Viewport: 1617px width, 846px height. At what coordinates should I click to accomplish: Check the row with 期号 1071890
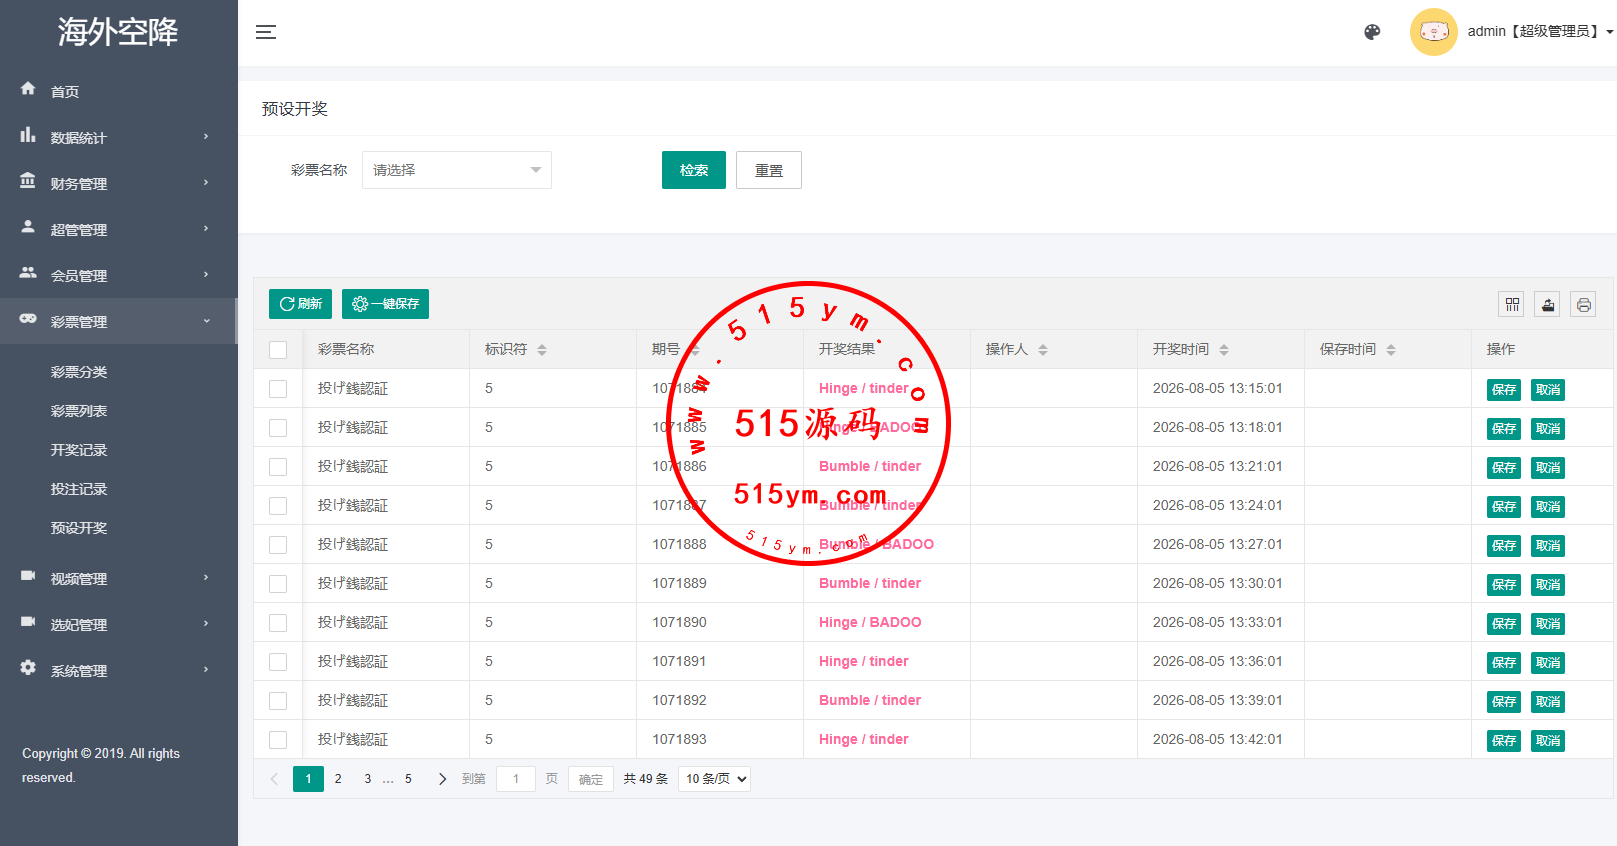(278, 623)
